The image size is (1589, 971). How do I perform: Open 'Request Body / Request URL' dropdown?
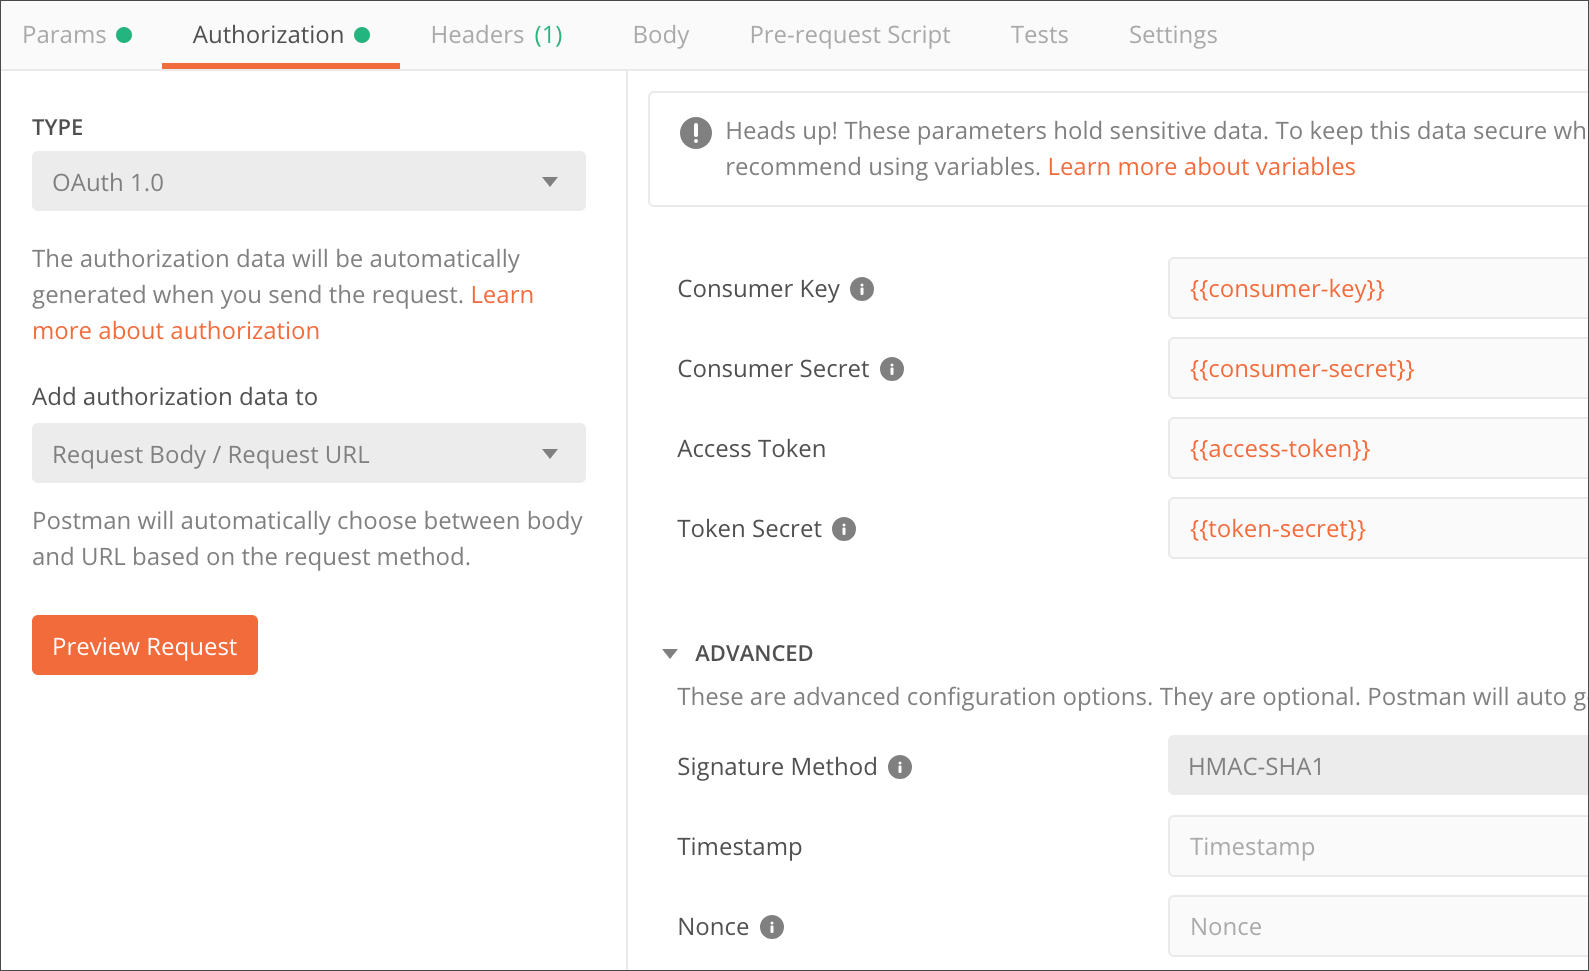(309, 453)
